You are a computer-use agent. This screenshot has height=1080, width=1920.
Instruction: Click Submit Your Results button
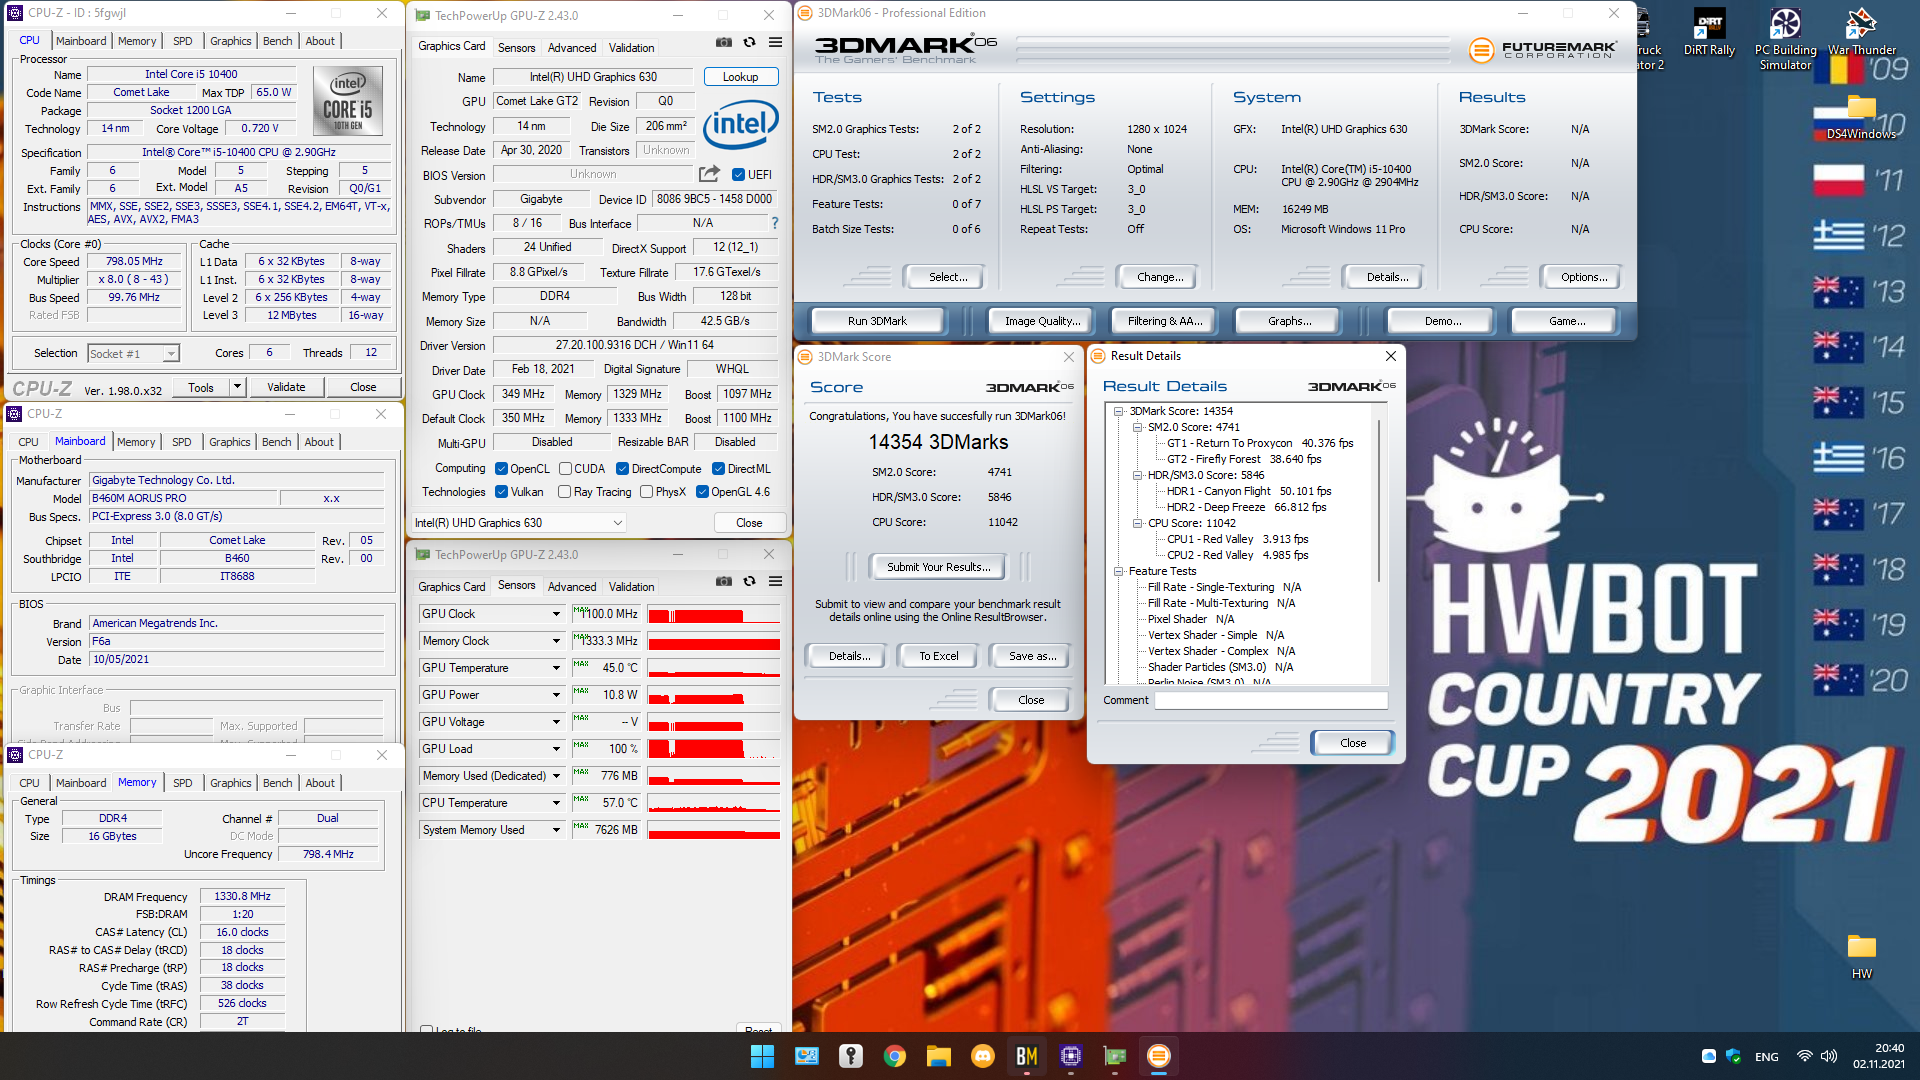[x=939, y=567]
